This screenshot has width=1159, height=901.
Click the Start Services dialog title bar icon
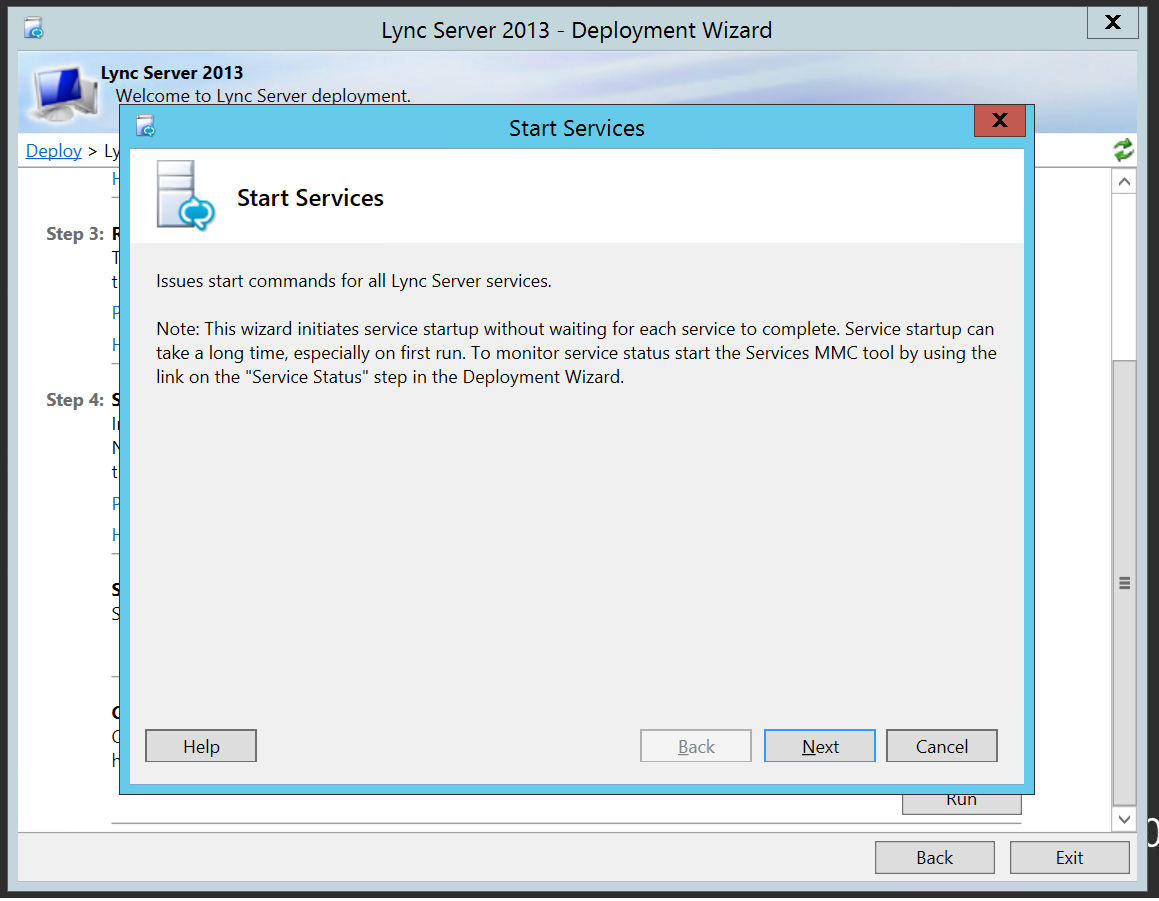(146, 126)
